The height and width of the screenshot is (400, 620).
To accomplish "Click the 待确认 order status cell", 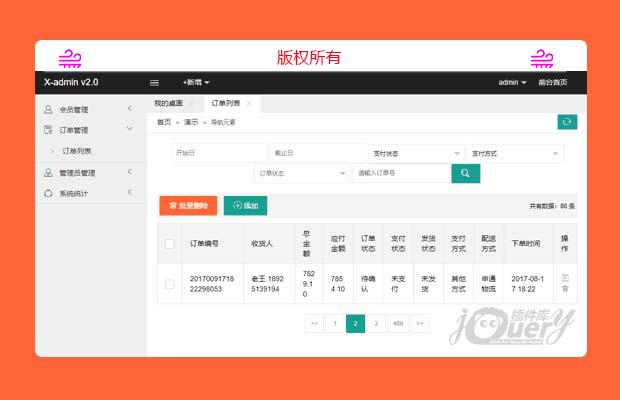I will click(x=368, y=284).
